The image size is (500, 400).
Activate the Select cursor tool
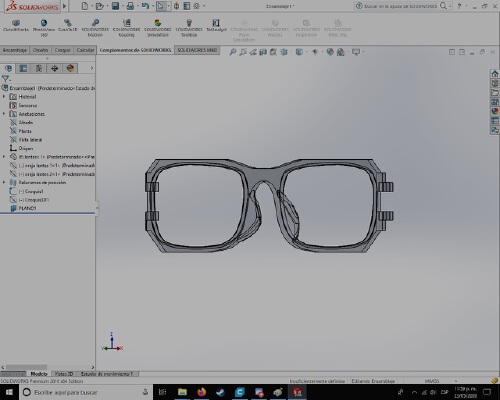(x=161, y=6)
